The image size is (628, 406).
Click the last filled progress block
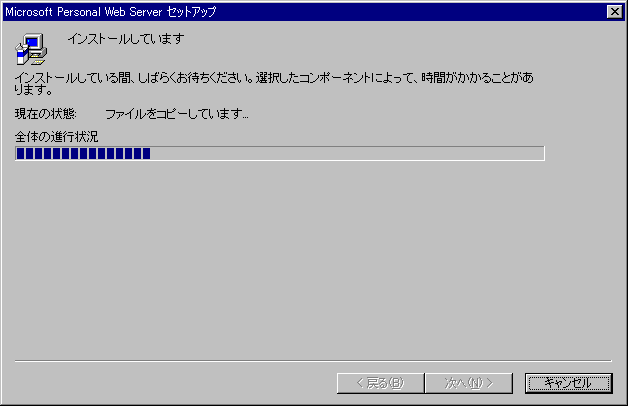[x=147, y=153]
